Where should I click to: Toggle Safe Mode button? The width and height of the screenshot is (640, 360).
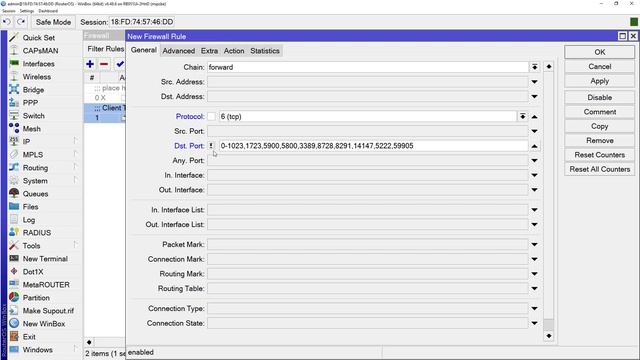(53, 22)
